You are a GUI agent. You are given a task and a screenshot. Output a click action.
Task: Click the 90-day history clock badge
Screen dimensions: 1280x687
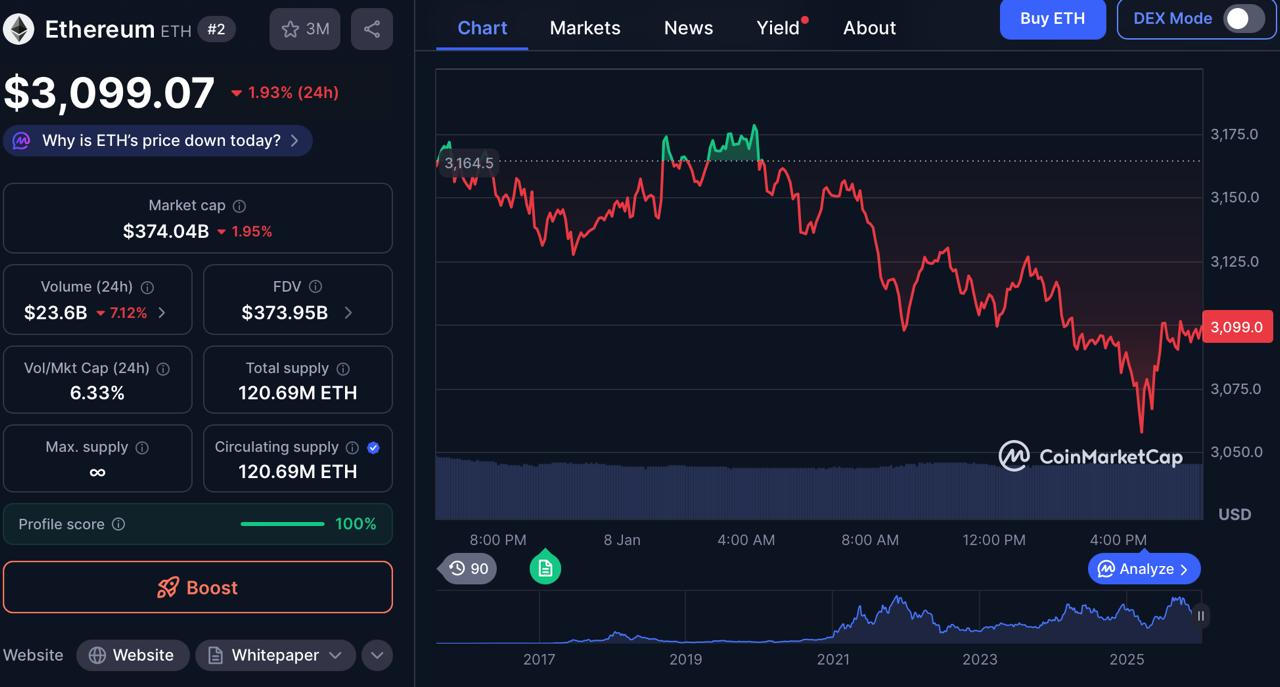466,568
